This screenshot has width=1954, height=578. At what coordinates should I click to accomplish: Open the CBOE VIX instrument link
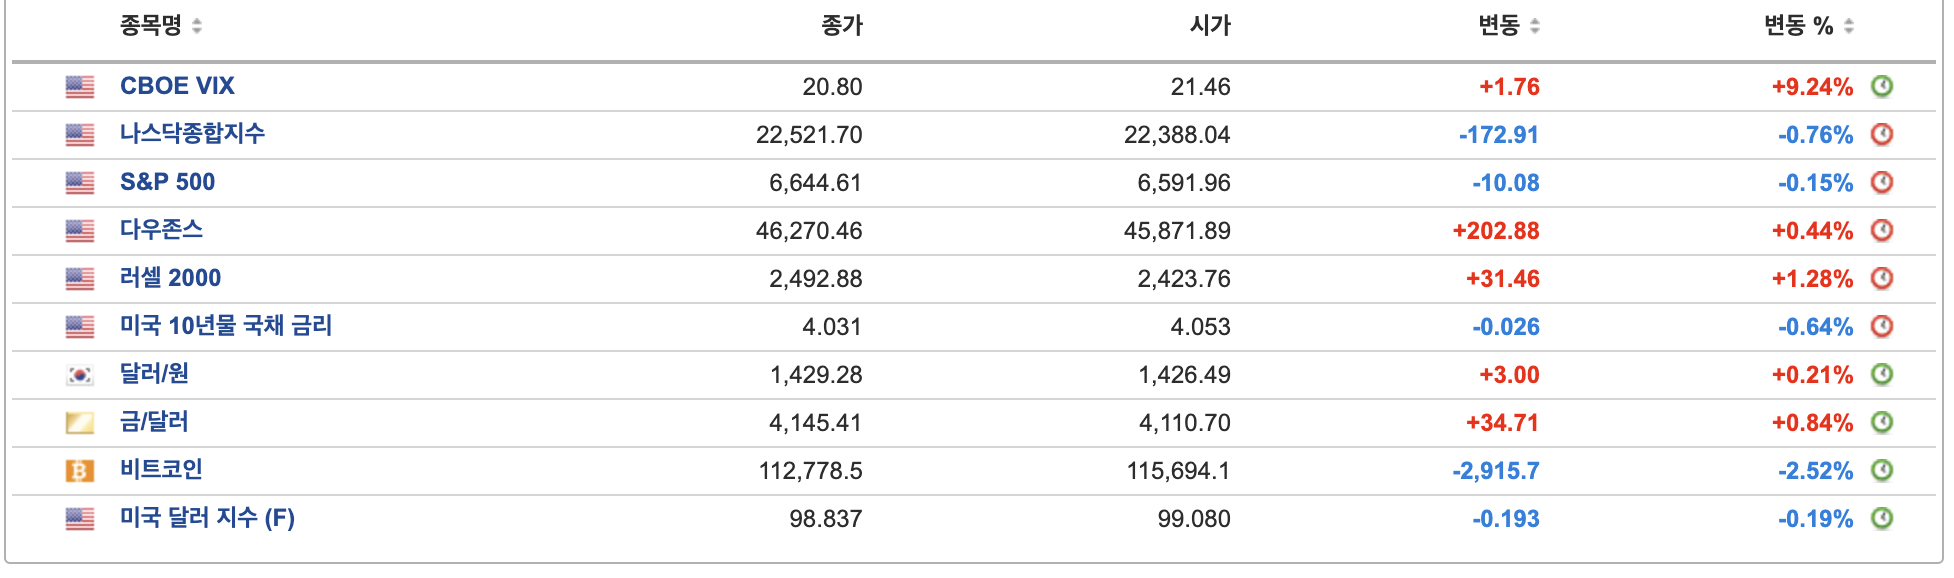176,86
